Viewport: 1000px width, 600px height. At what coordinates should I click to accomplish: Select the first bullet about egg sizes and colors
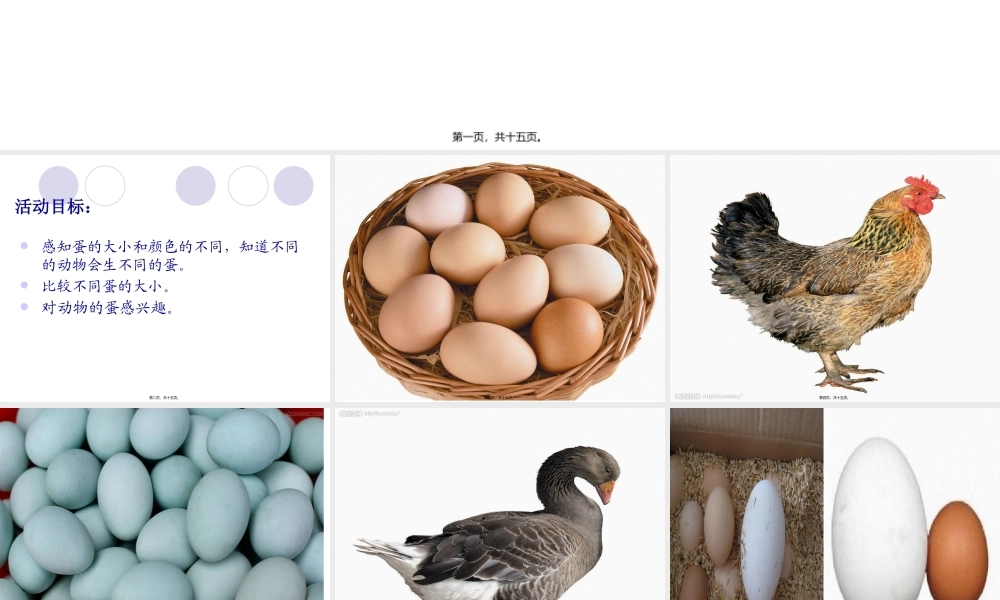[170, 255]
